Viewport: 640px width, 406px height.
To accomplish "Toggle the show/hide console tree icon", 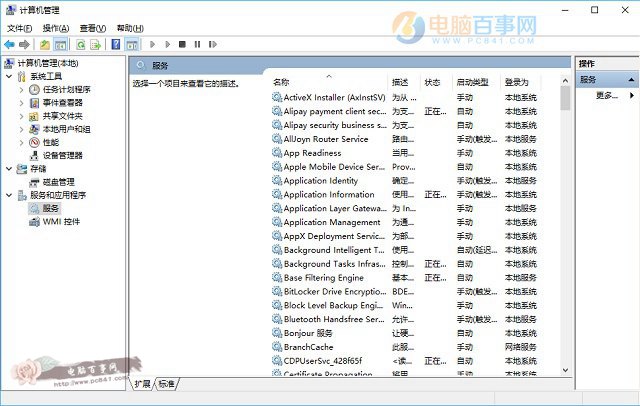I will coord(60,44).
